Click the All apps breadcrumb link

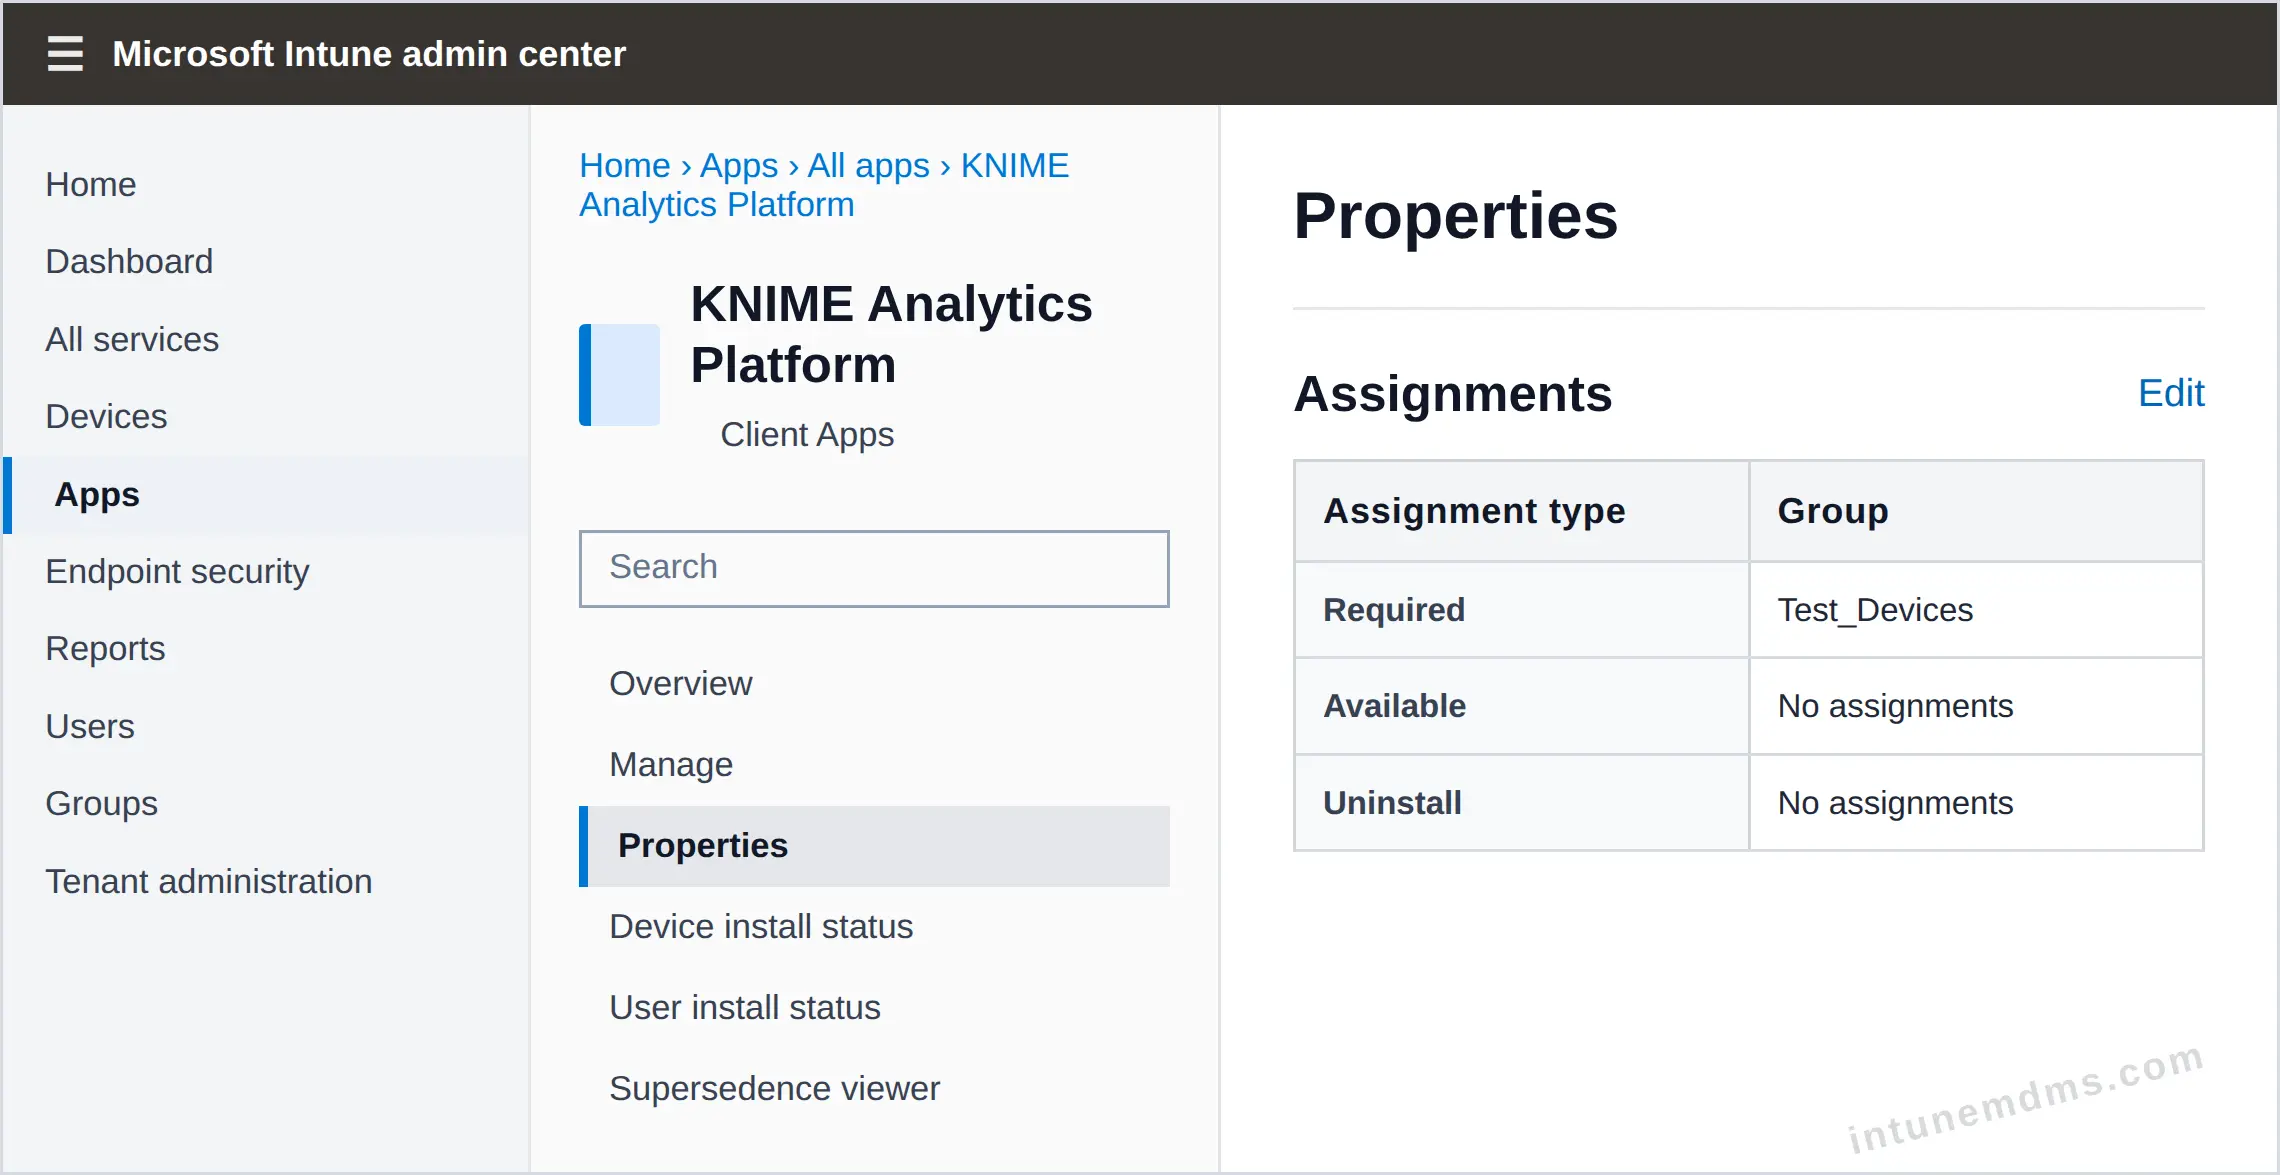tap(868, 165)
